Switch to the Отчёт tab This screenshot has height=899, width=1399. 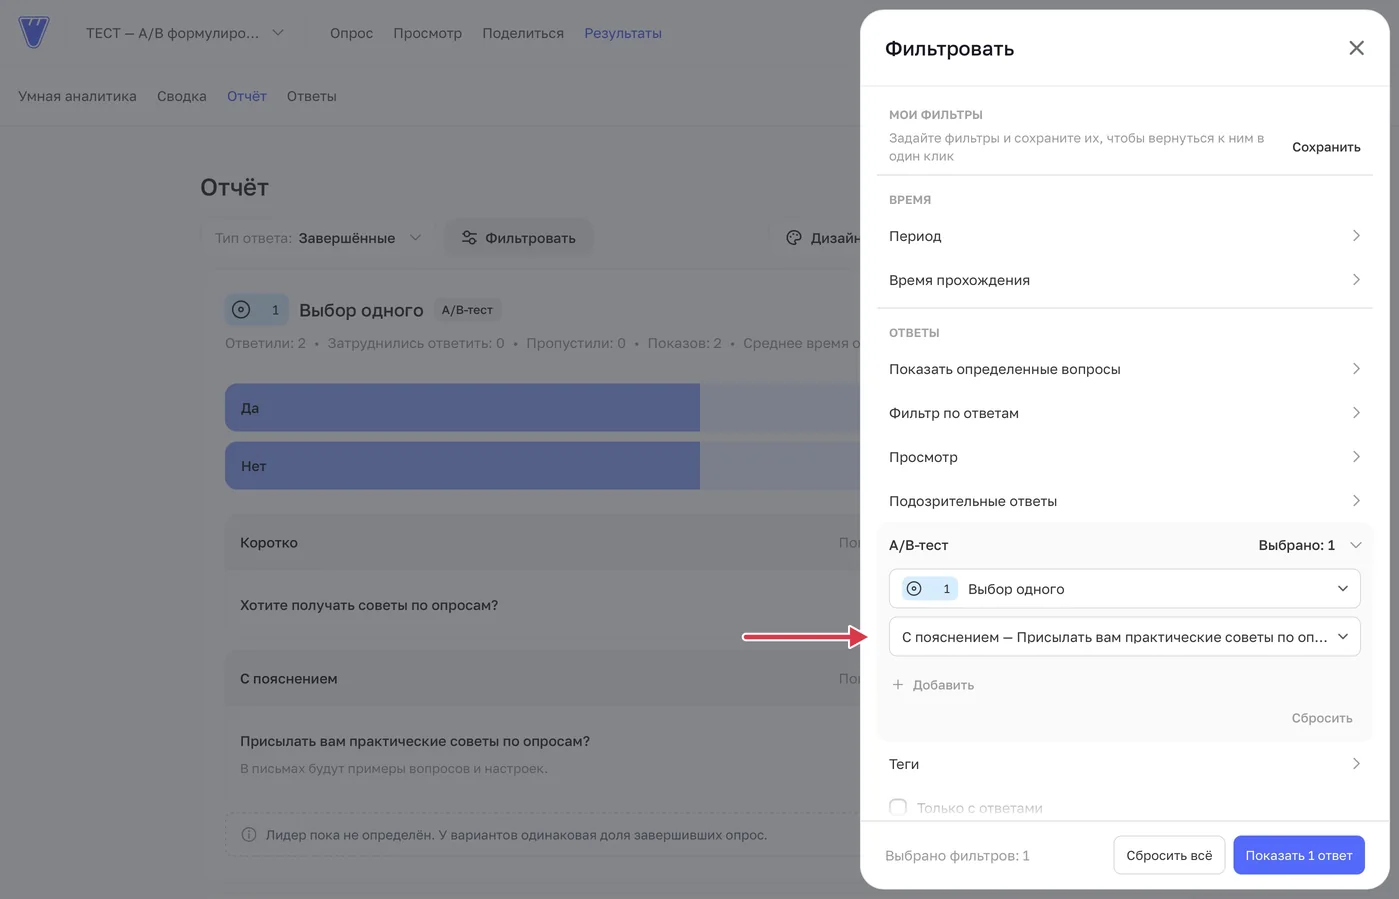point(246,96)
